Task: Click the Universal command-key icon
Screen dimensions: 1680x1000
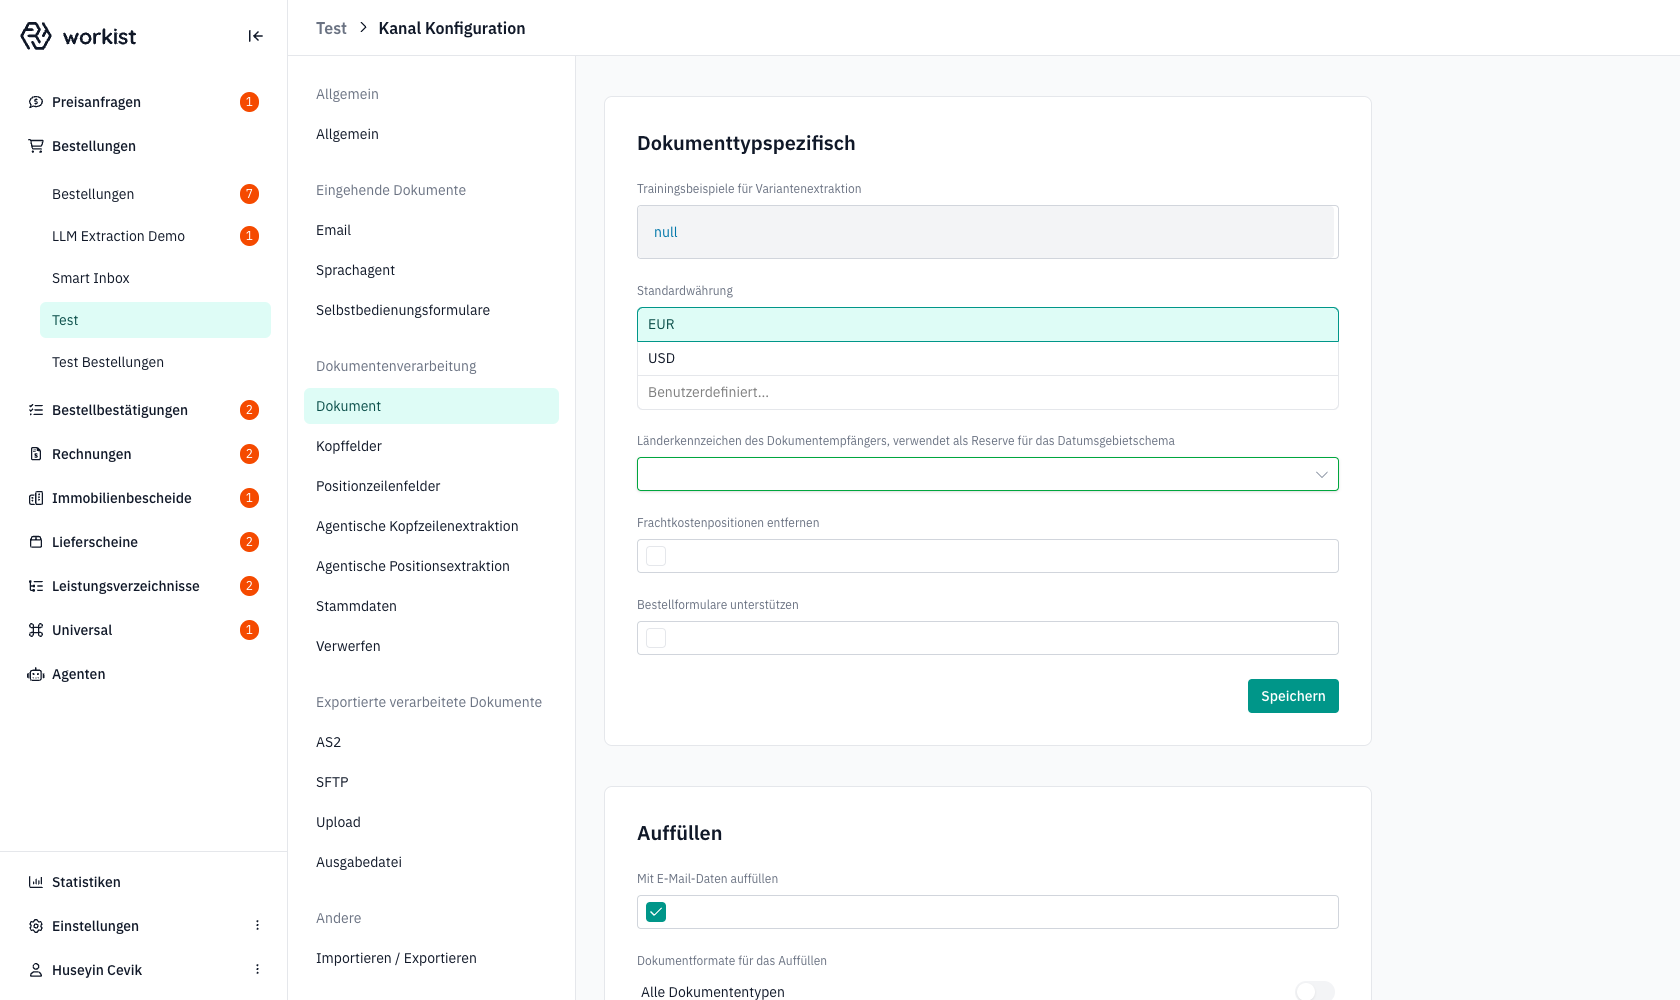Action: (36, 630)
